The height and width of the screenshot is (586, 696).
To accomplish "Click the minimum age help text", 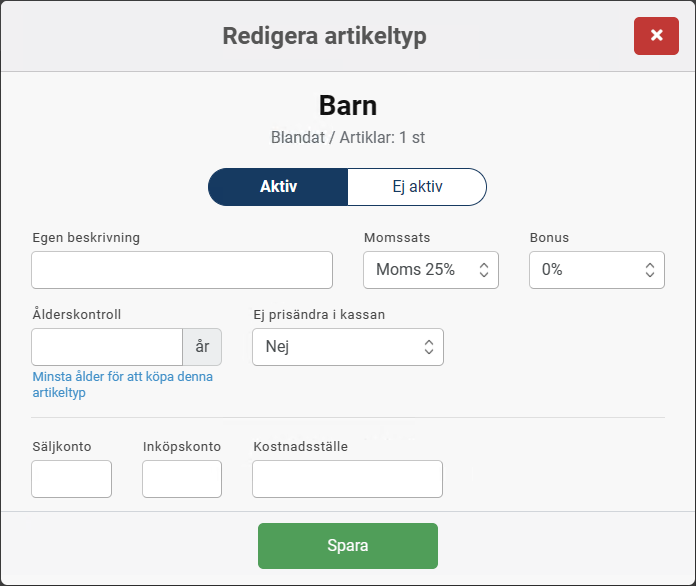I will 123,385.
